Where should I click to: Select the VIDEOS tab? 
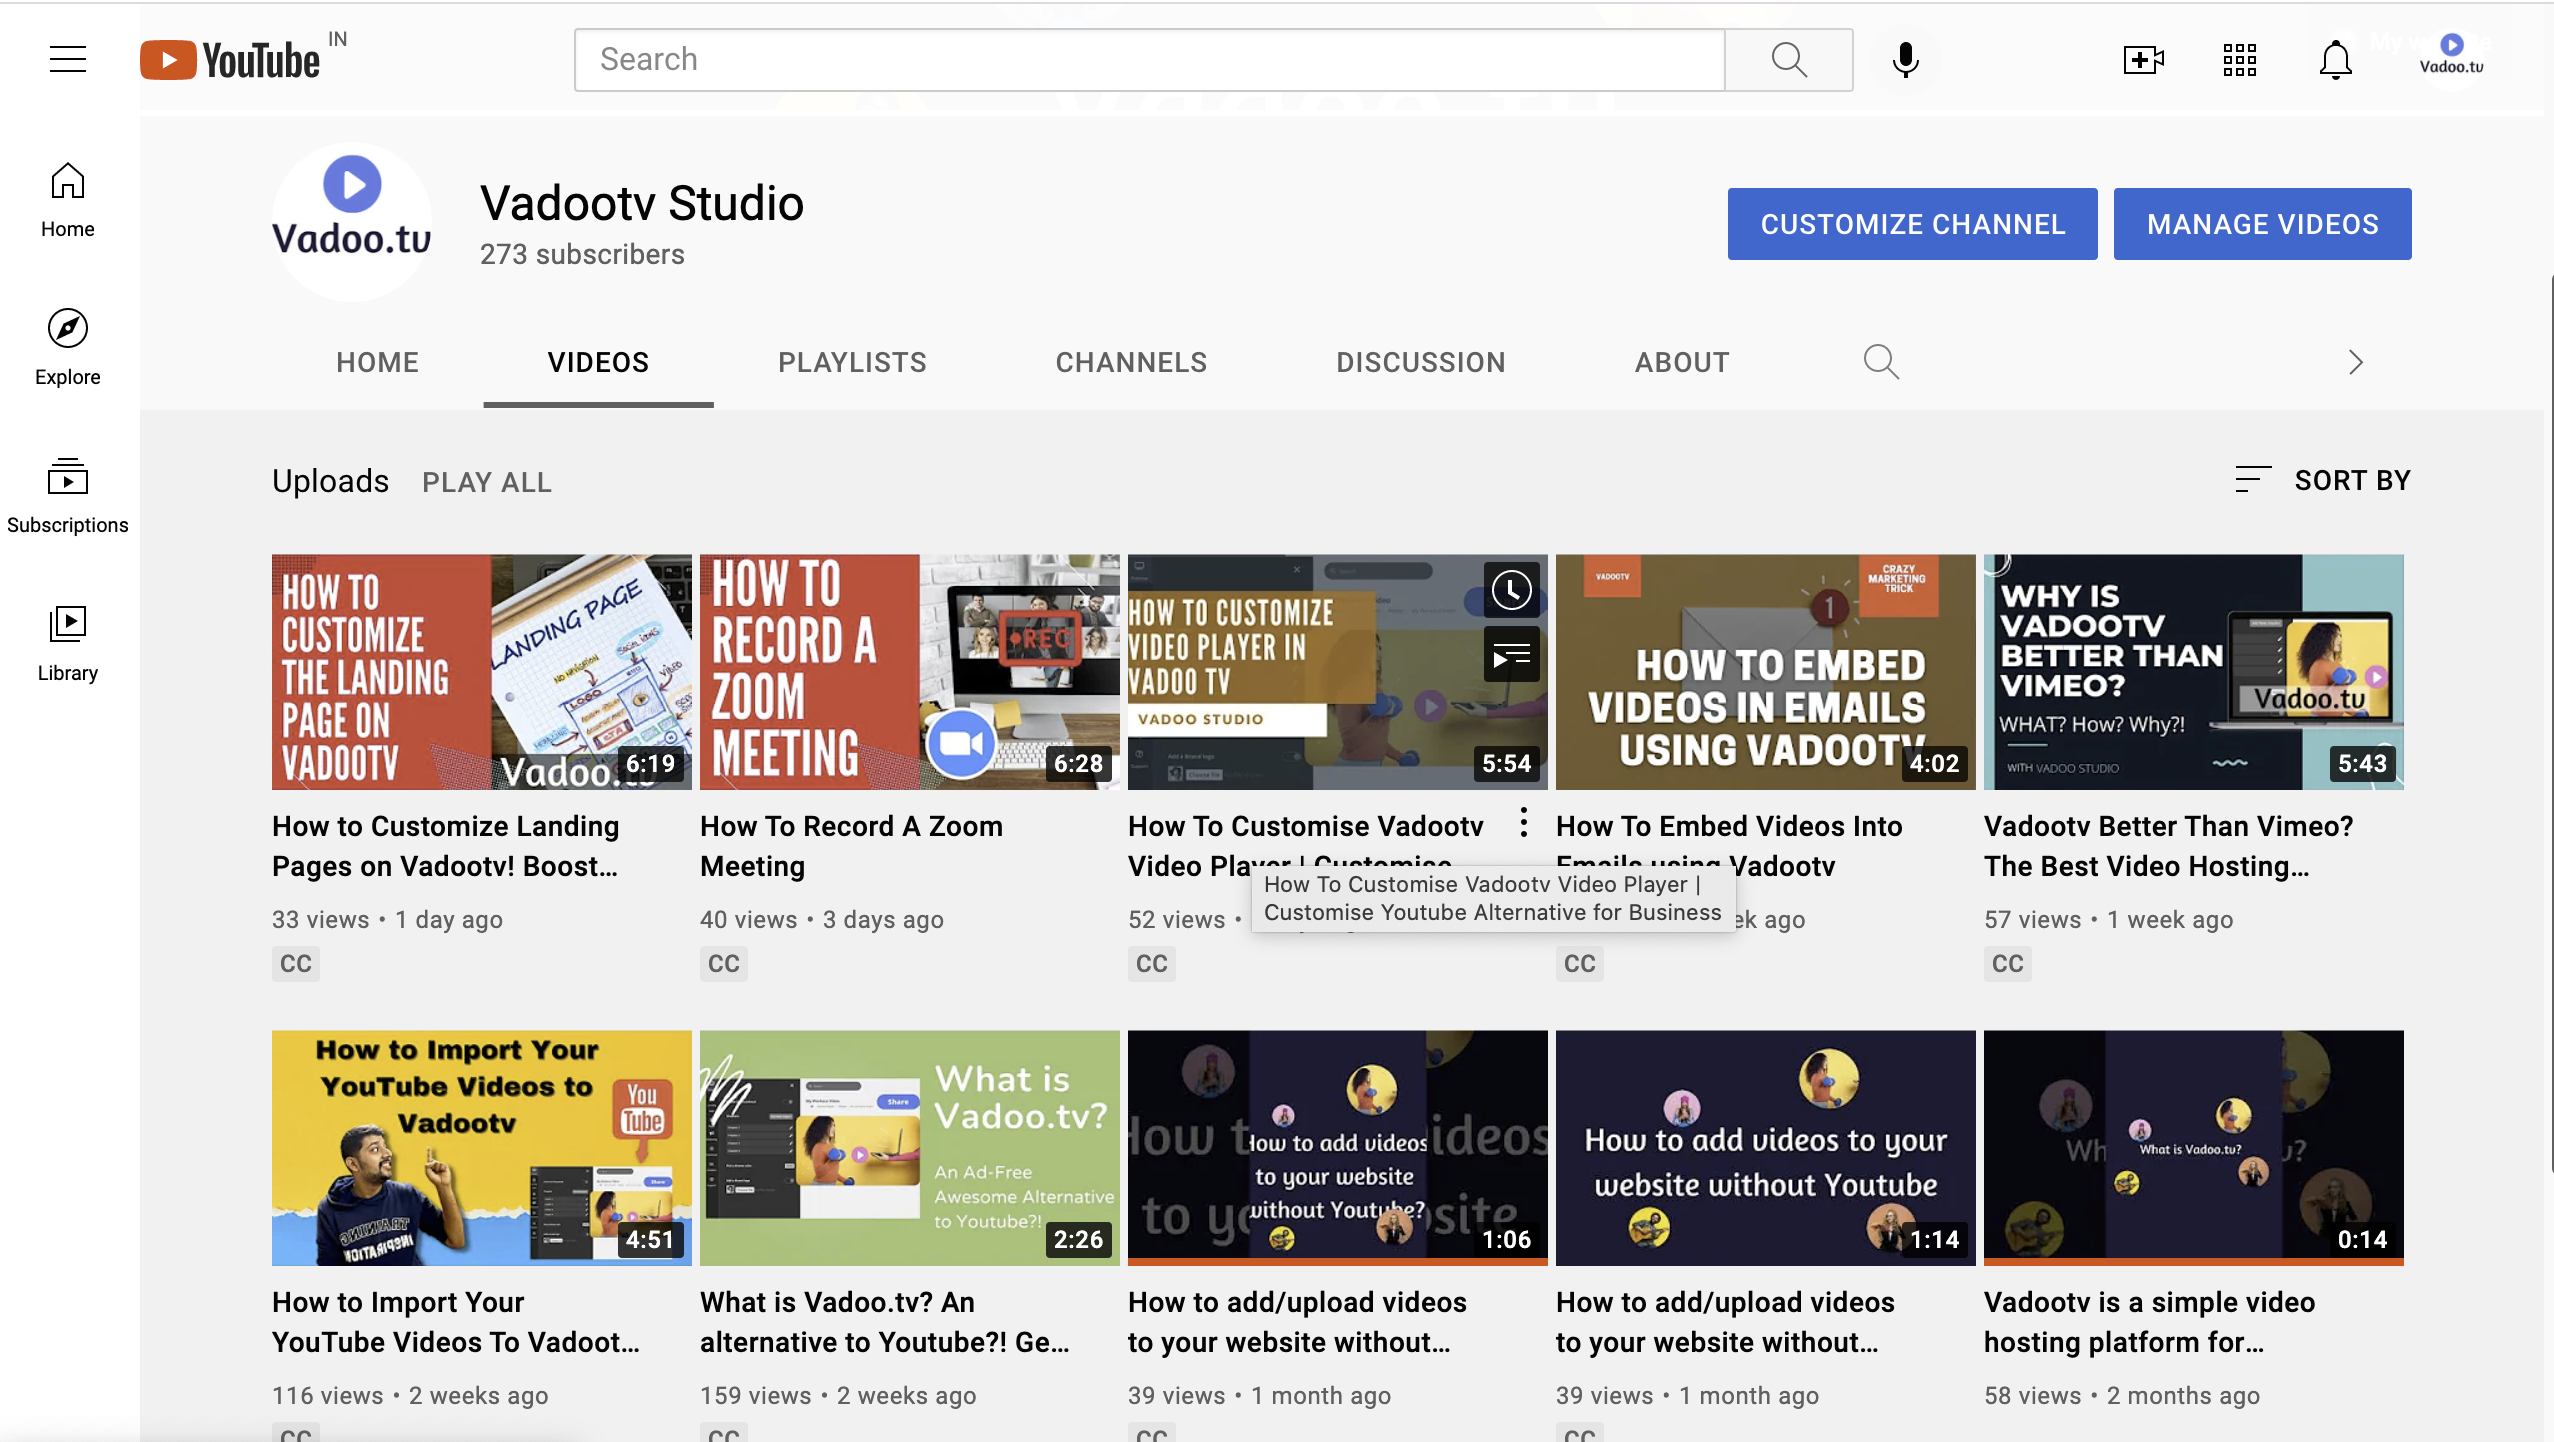598,362
